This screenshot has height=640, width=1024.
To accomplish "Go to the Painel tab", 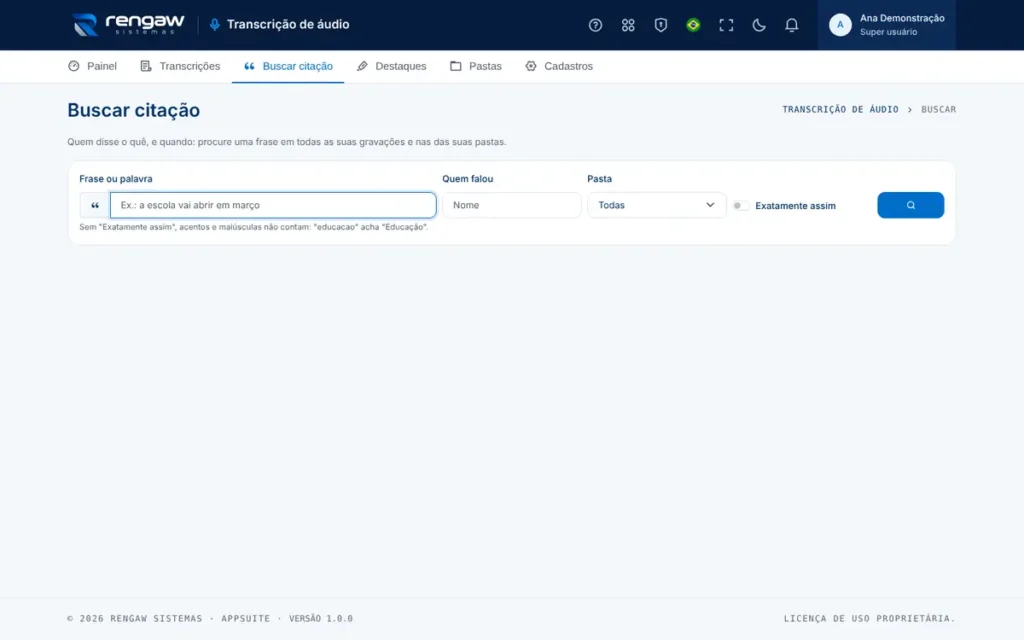I will tap(92, 66).
